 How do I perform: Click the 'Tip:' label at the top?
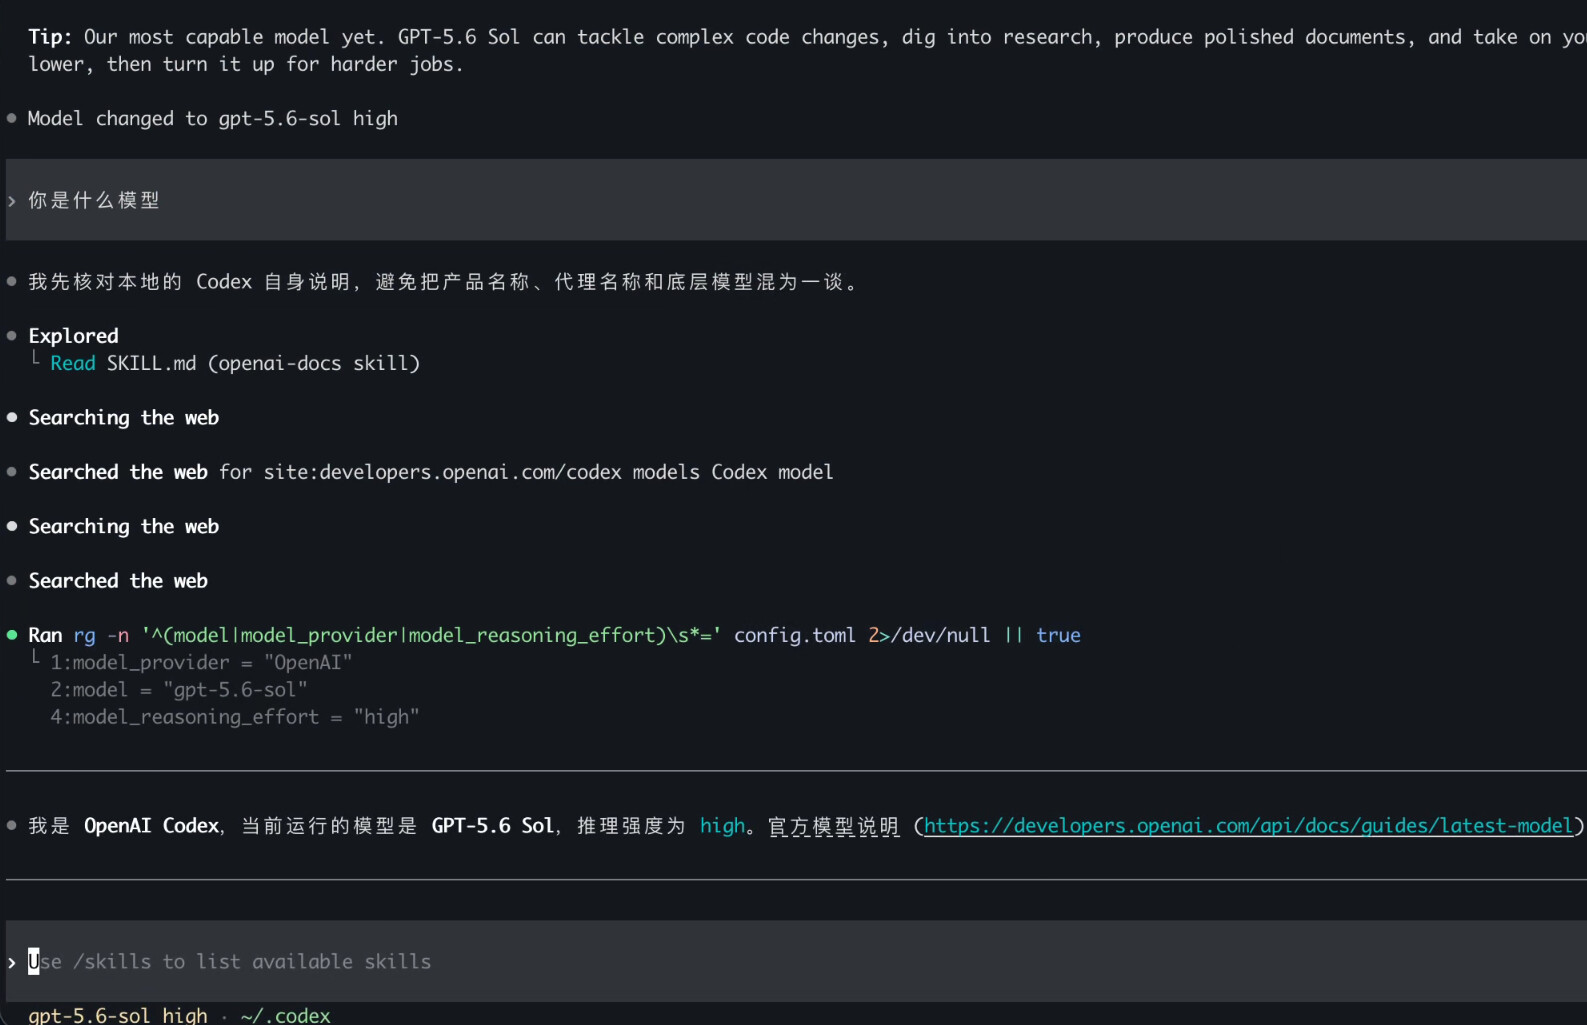(50, 37)
